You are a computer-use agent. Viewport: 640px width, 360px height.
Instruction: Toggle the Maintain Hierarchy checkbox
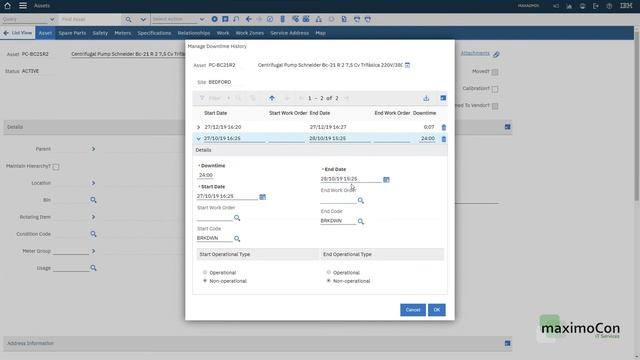point(56,167)
